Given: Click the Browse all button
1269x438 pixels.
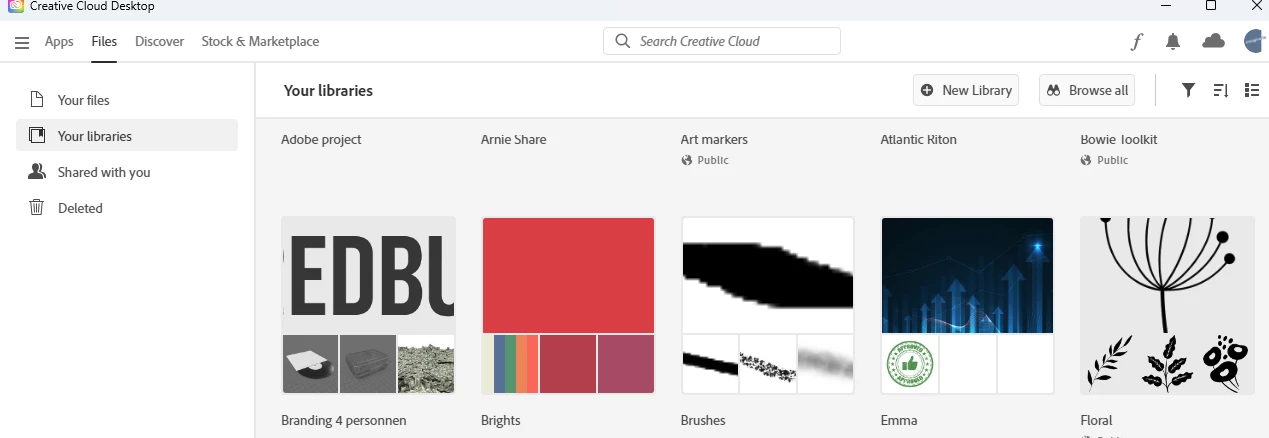Looking at the screenshot, I should pyautogui.click(x=1087, y=90).
